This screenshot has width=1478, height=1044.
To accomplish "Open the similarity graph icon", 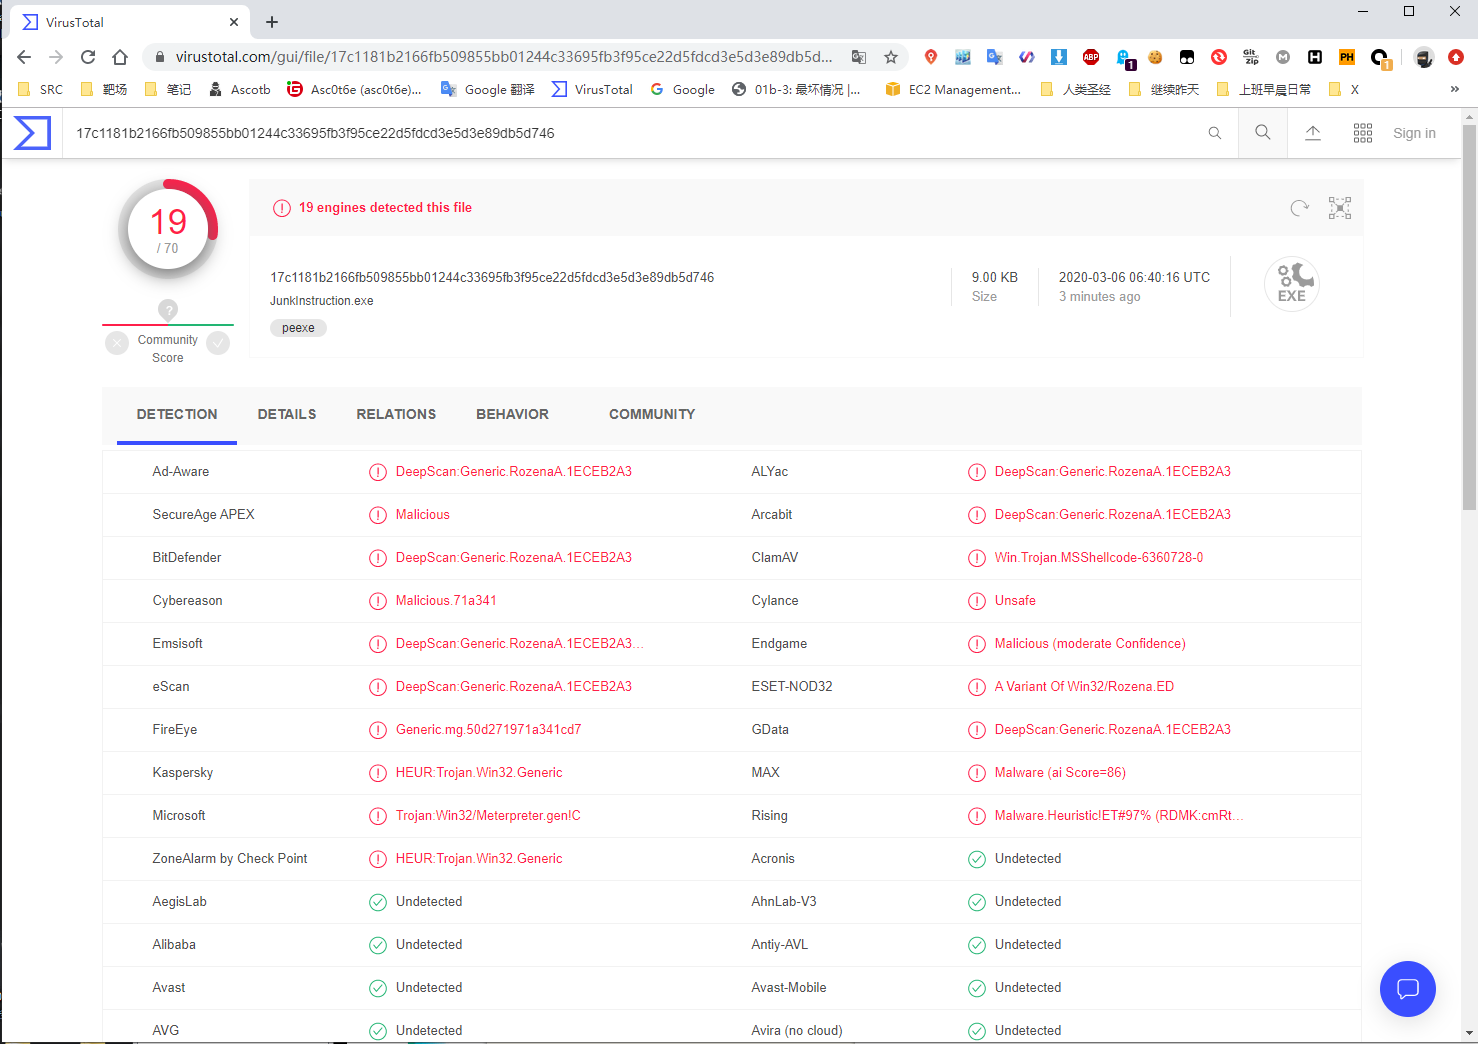I will click(1340, 208).
